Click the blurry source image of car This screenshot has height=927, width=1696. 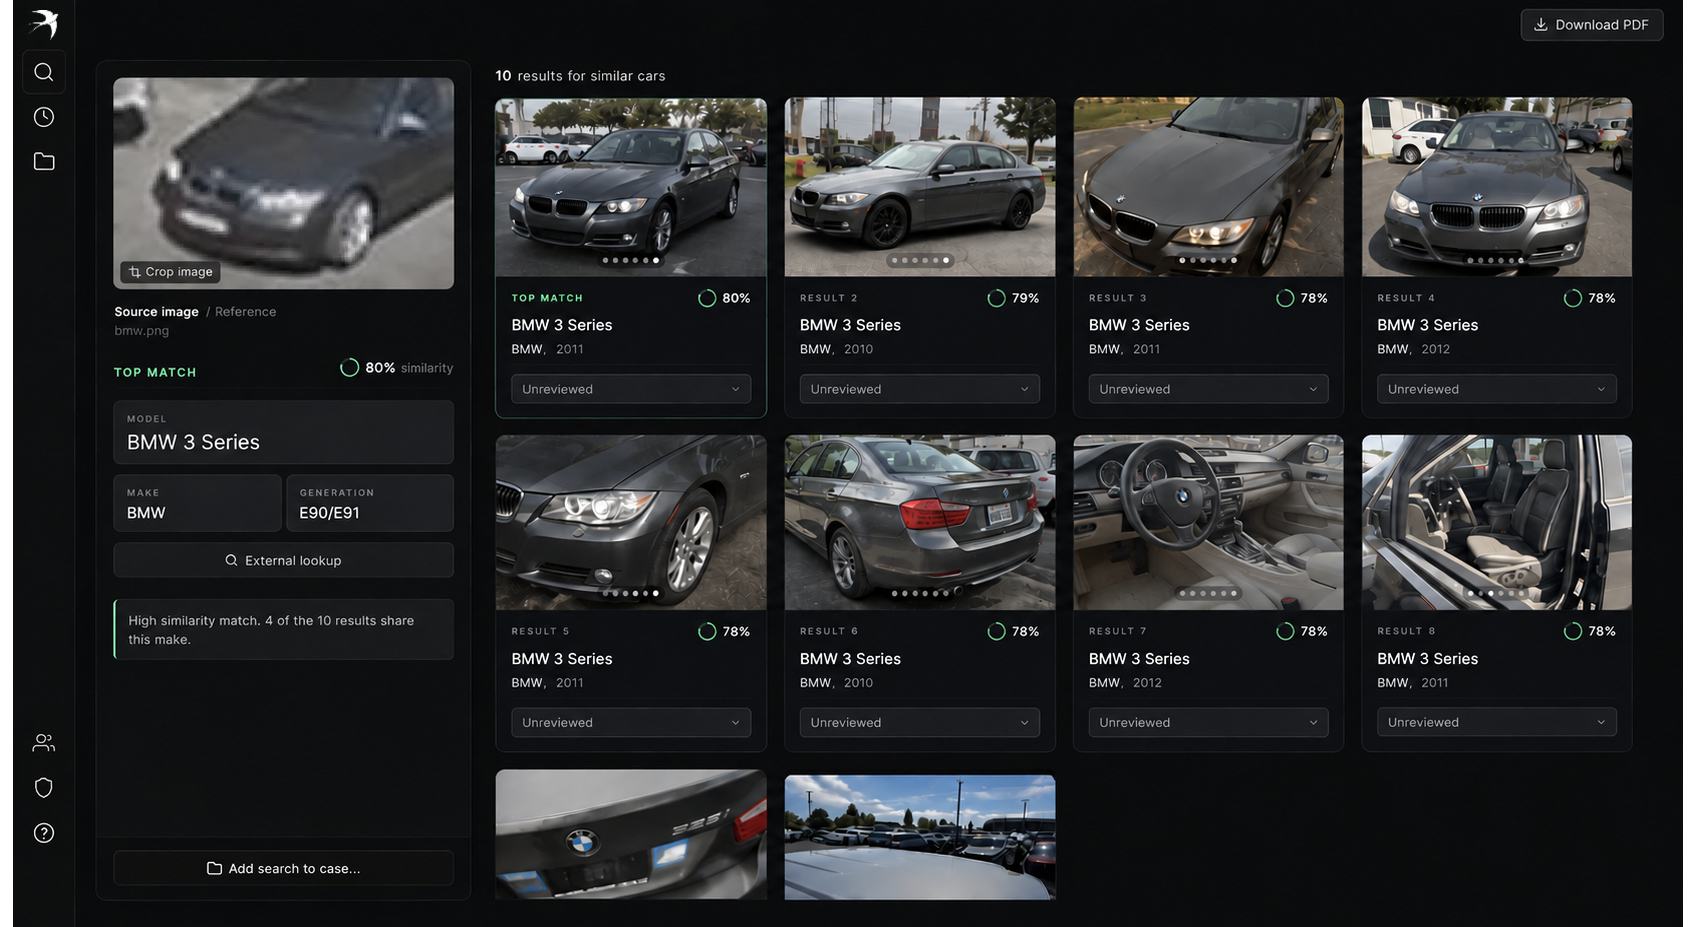[284, 183]
